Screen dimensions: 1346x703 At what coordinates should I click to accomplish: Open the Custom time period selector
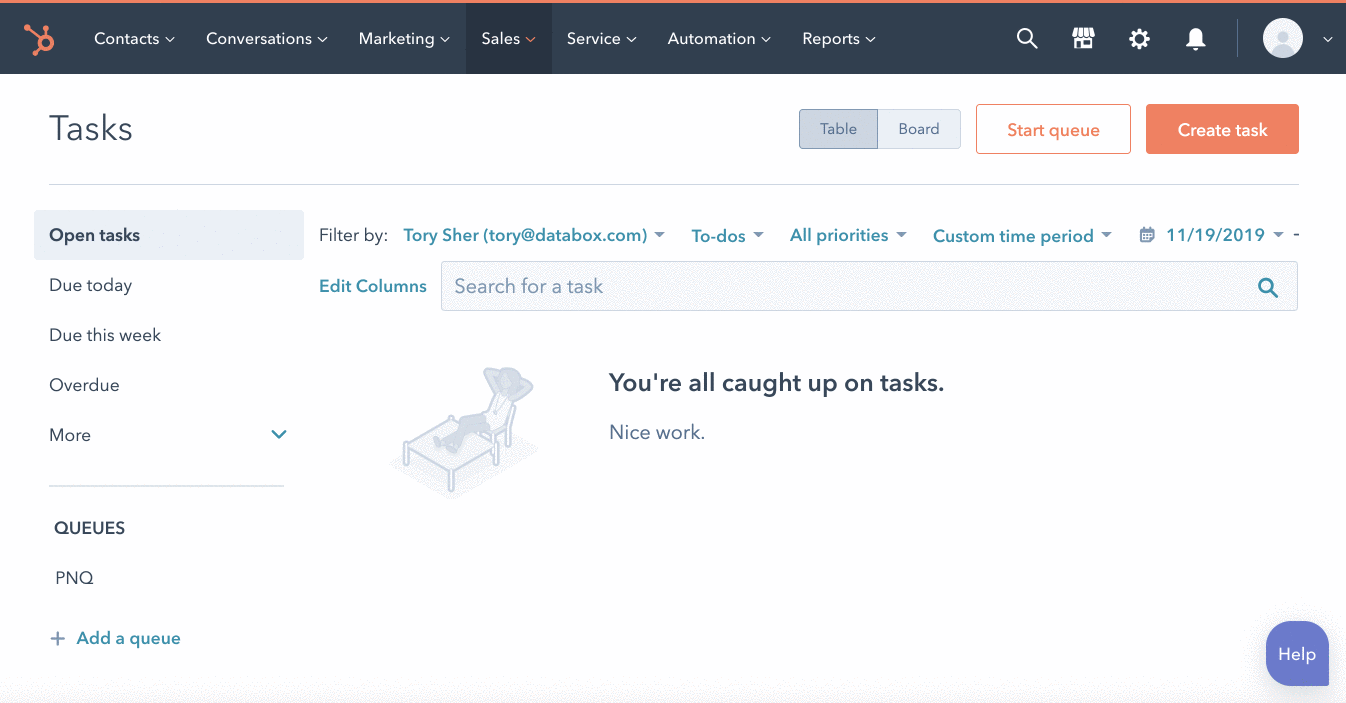click(x=1021, y=234)
